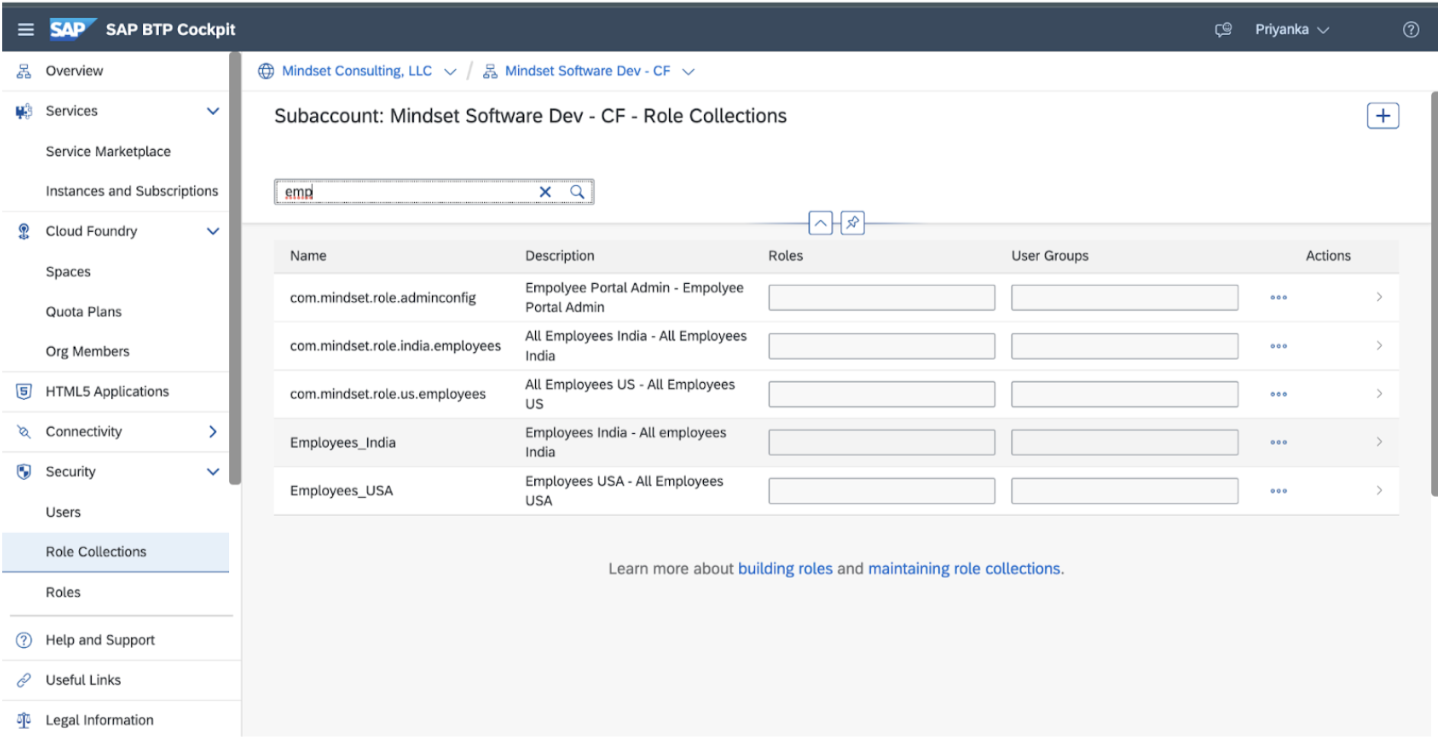Viewport: 1444px width, 740px height.
Task: Click the SAP logo in the header
Action: [71, 28]
